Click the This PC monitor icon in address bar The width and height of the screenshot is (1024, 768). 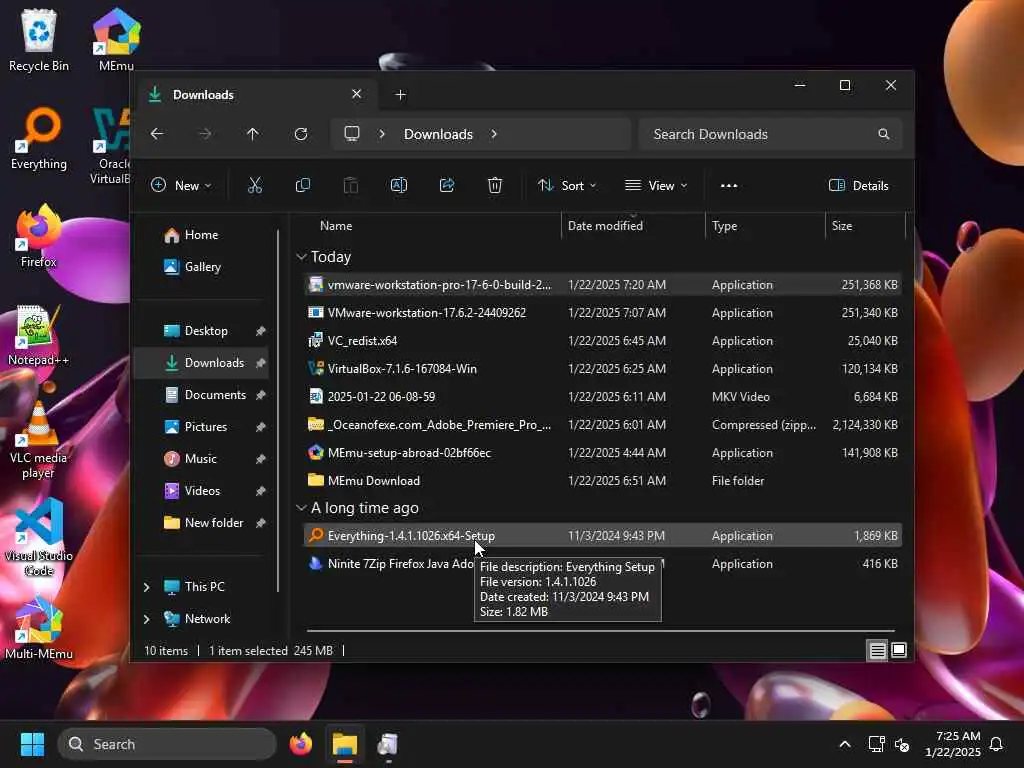coord(352,134)
